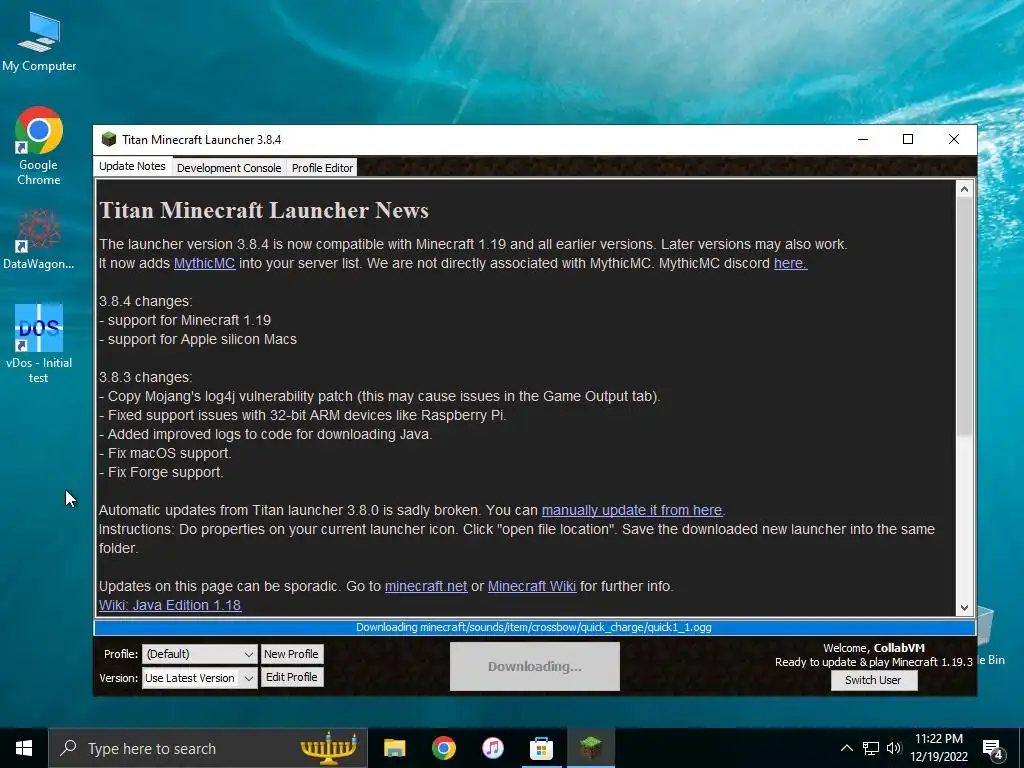The height and width of the screenshot is (768, 1024).
Task: Switch to the Development Console tab
Action: (229, 168)
